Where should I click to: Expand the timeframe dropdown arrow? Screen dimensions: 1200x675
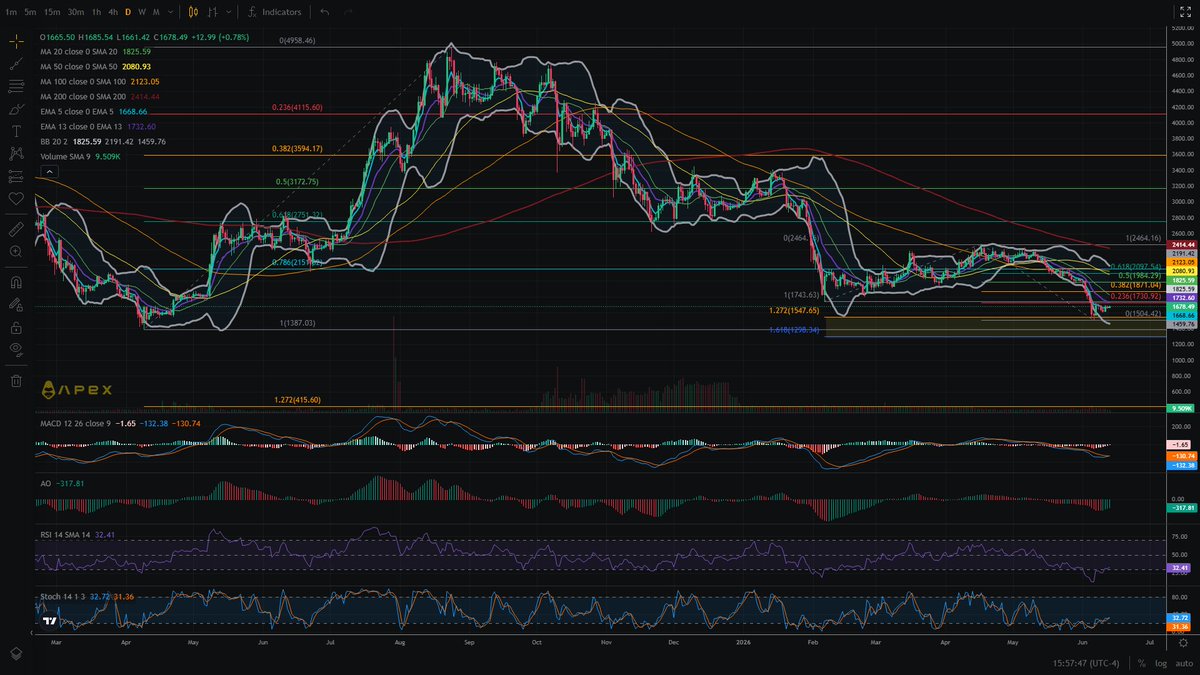point(170,12)
